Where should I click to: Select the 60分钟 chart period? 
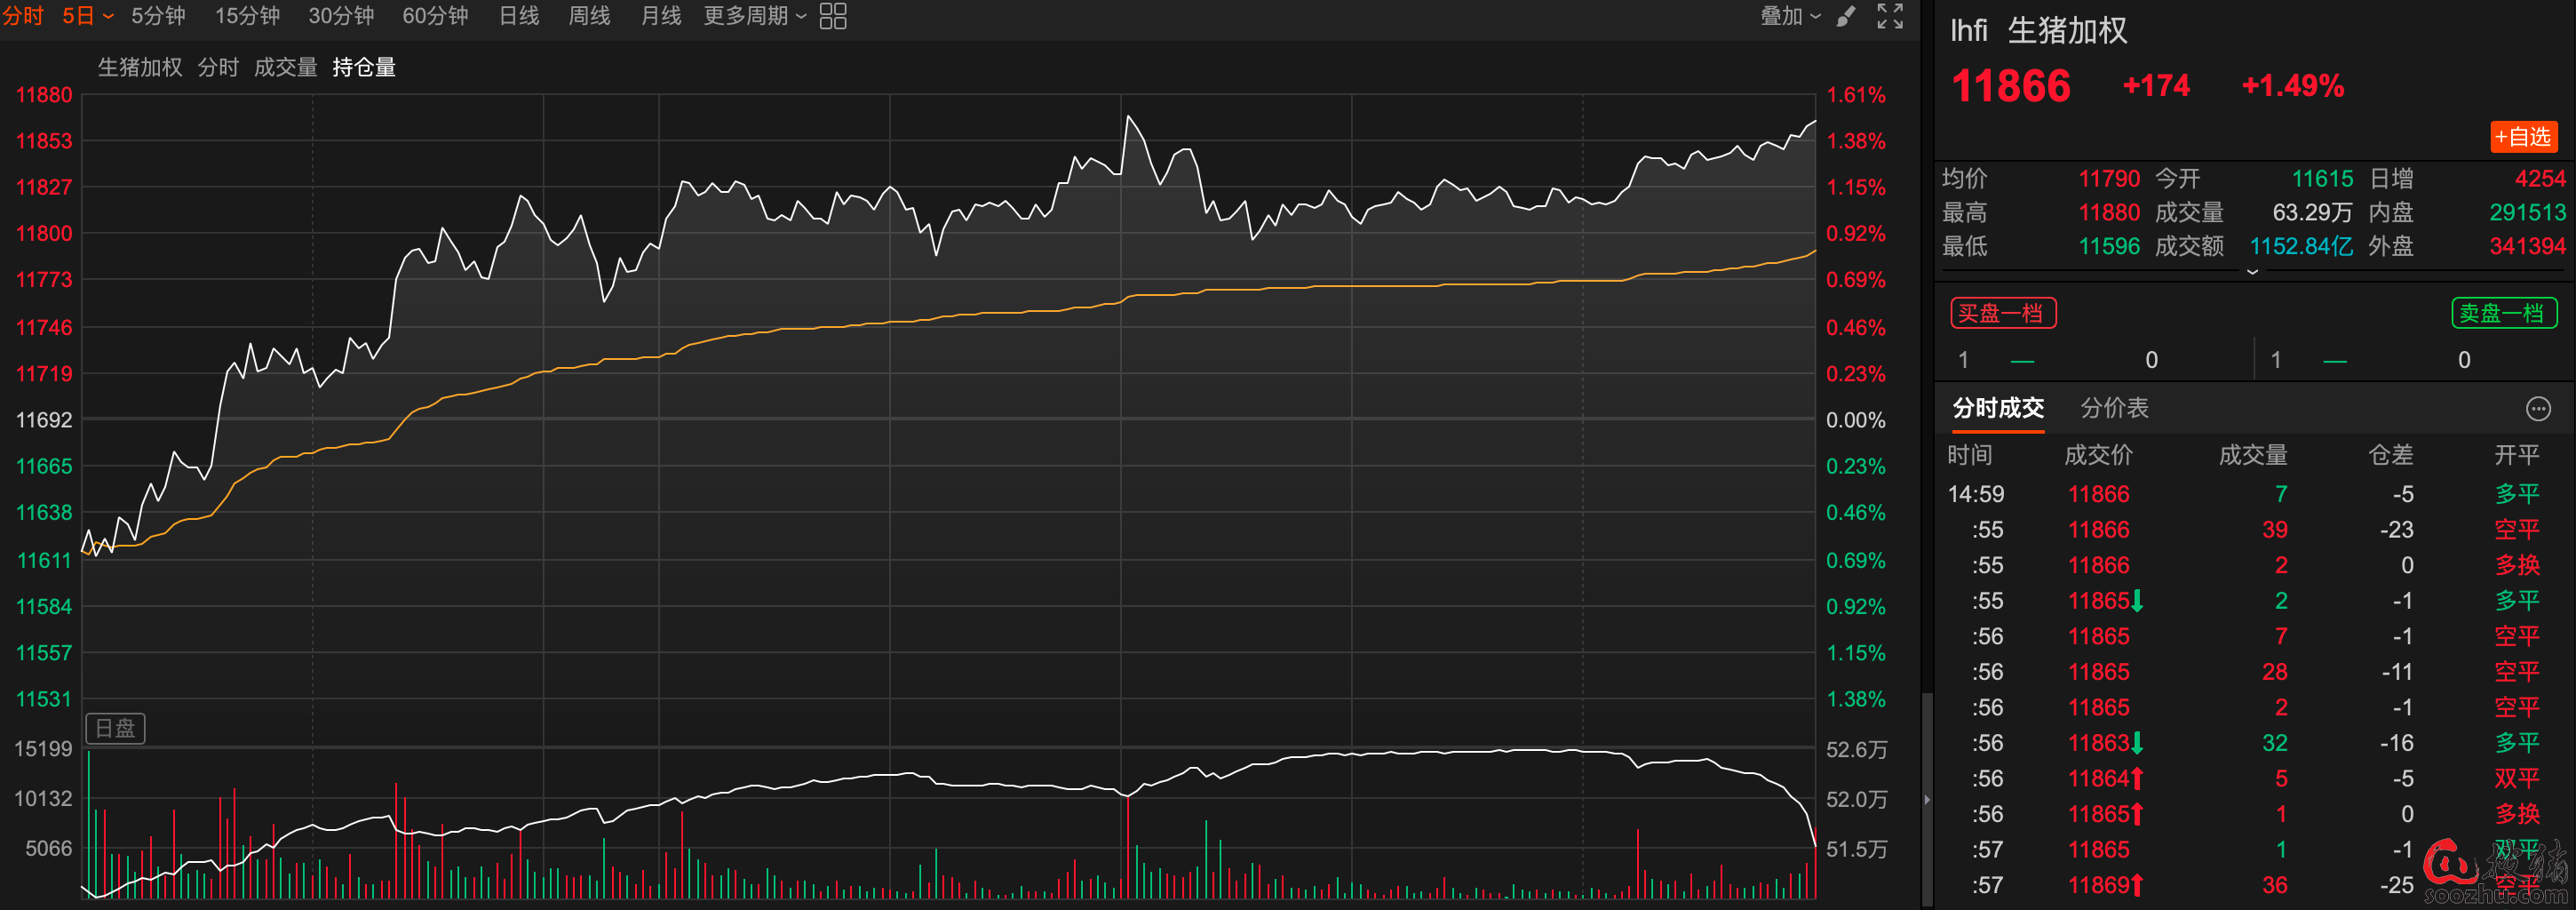click(x=435, y=16)
